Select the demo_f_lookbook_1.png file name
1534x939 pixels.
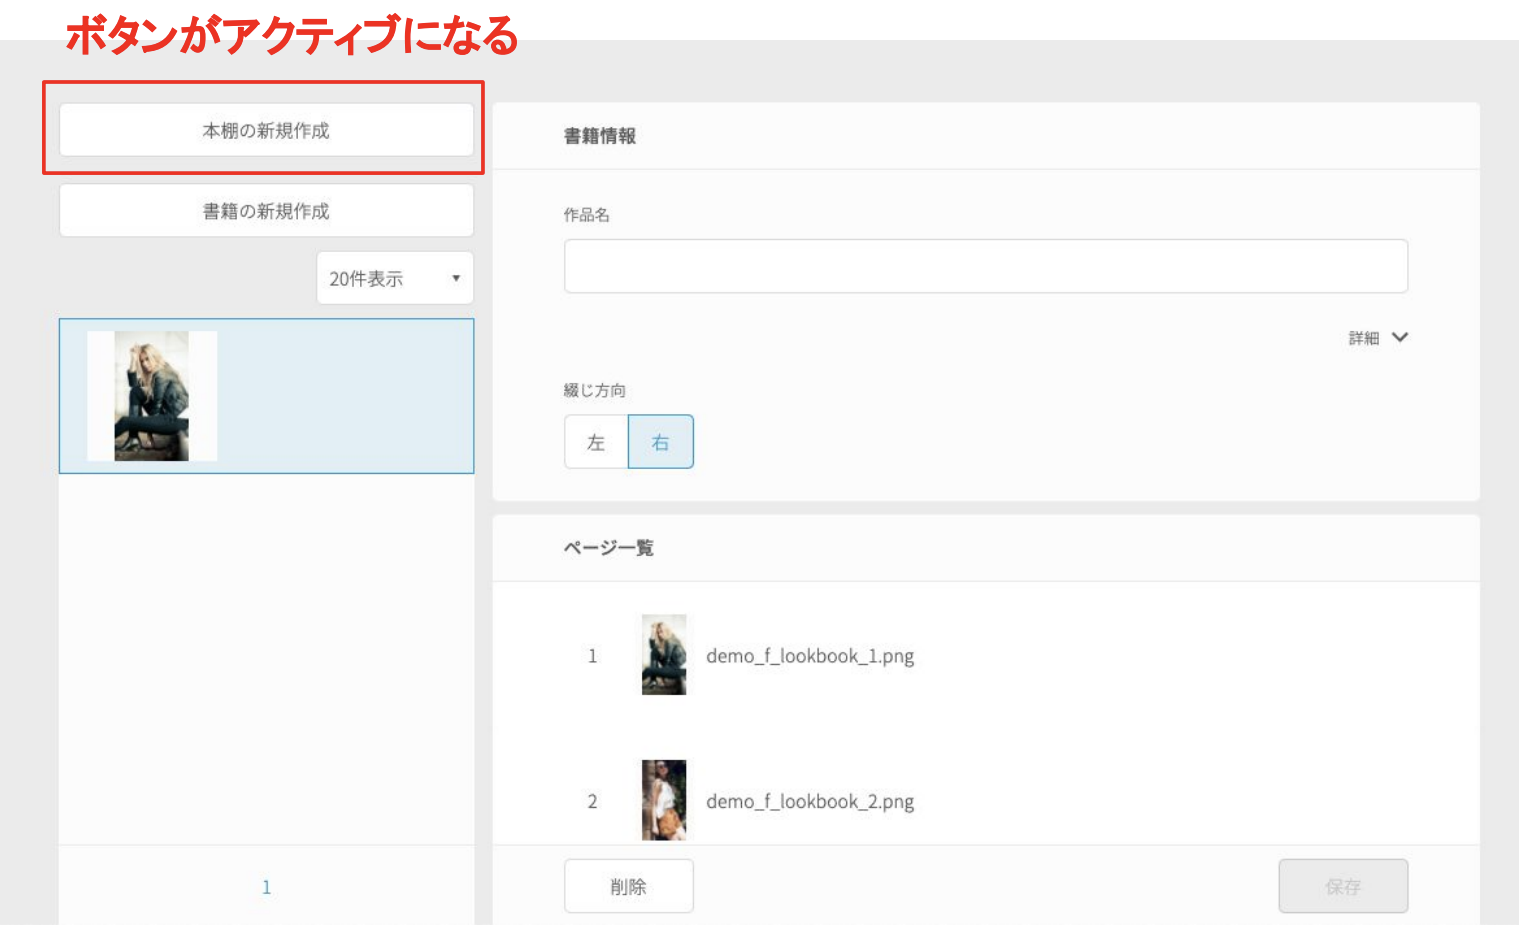(x=810, y=656)
